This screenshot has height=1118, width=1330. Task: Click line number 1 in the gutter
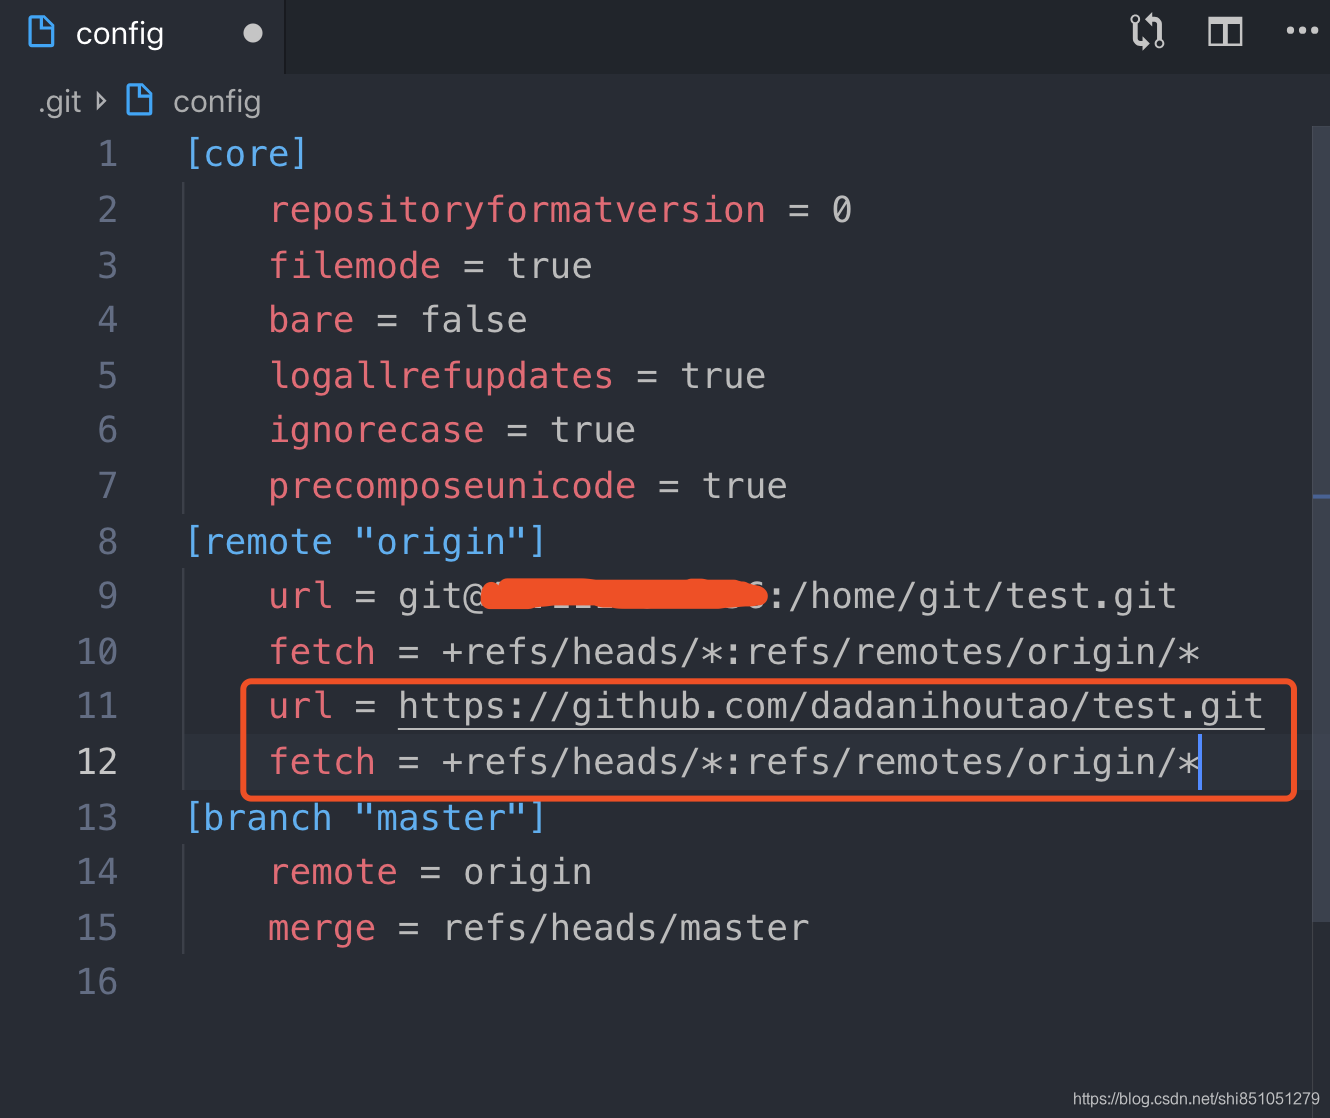pyautogui.click(x=108, y=154)
